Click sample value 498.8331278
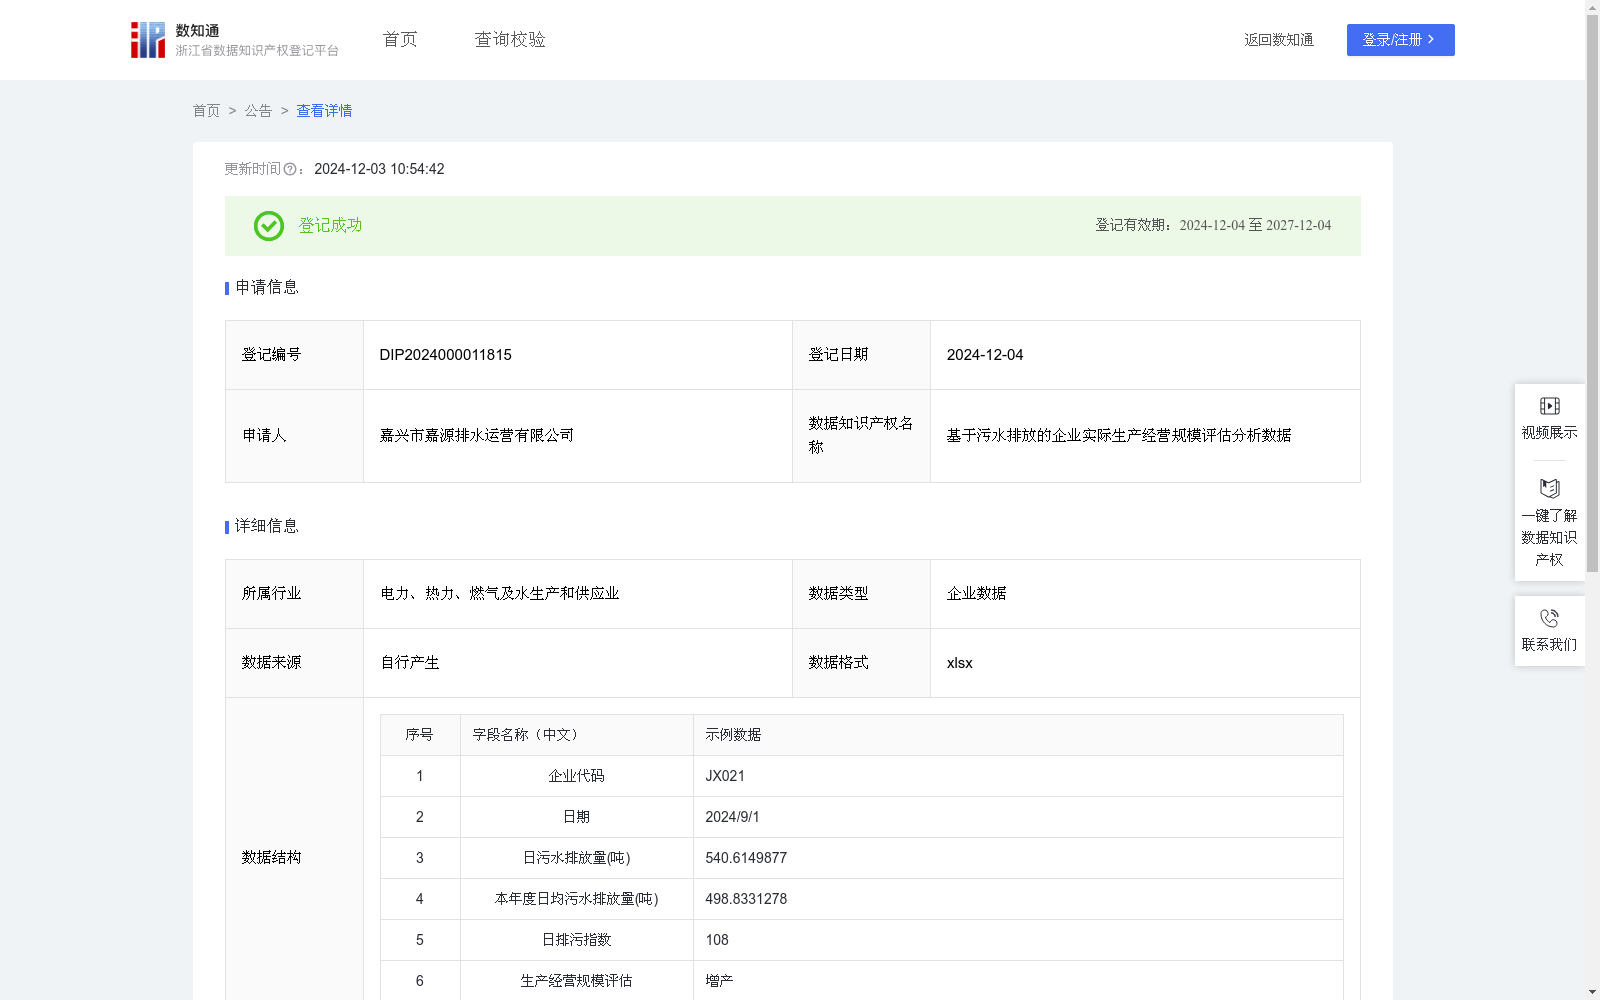Image resolution: width=1600 pixels, height=1000 pixels. coord(746,899)
